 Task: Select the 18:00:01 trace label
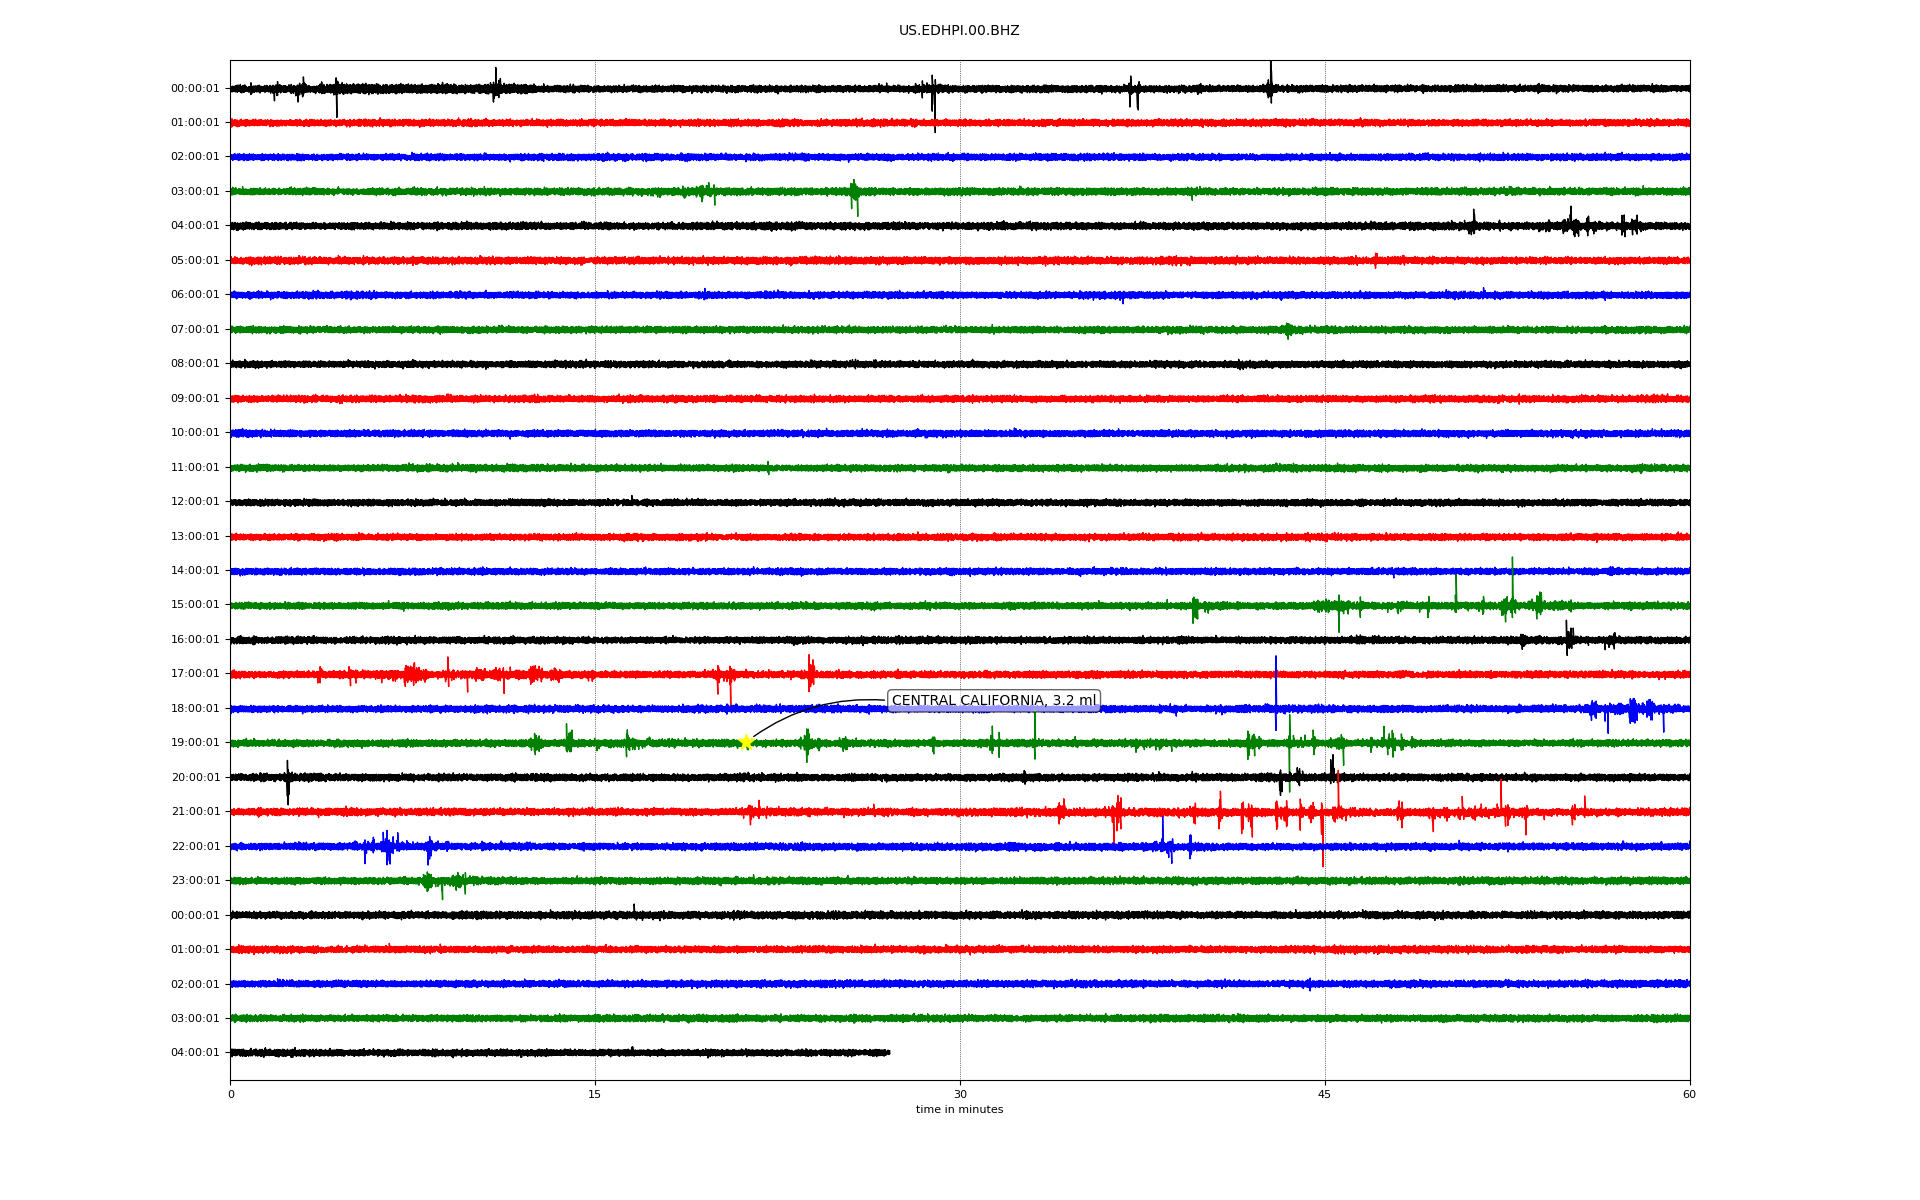pos(195,709)
